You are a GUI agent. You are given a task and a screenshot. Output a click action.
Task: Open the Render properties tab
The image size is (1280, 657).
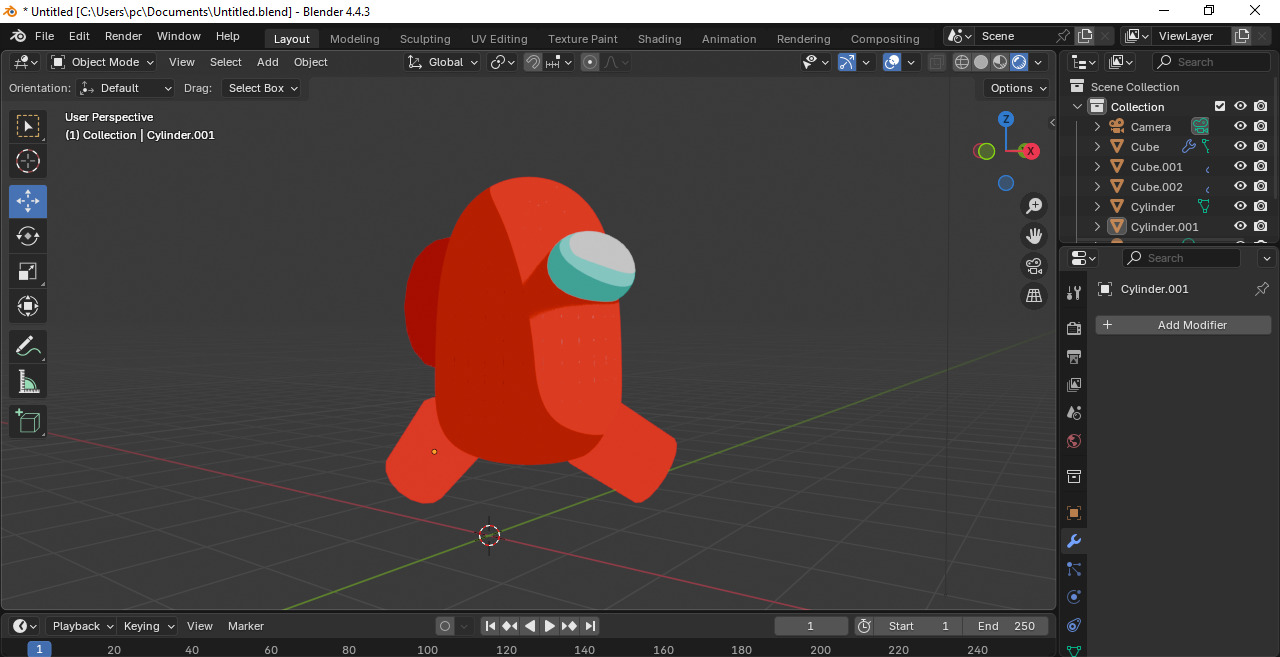[x=1074, y=329]
